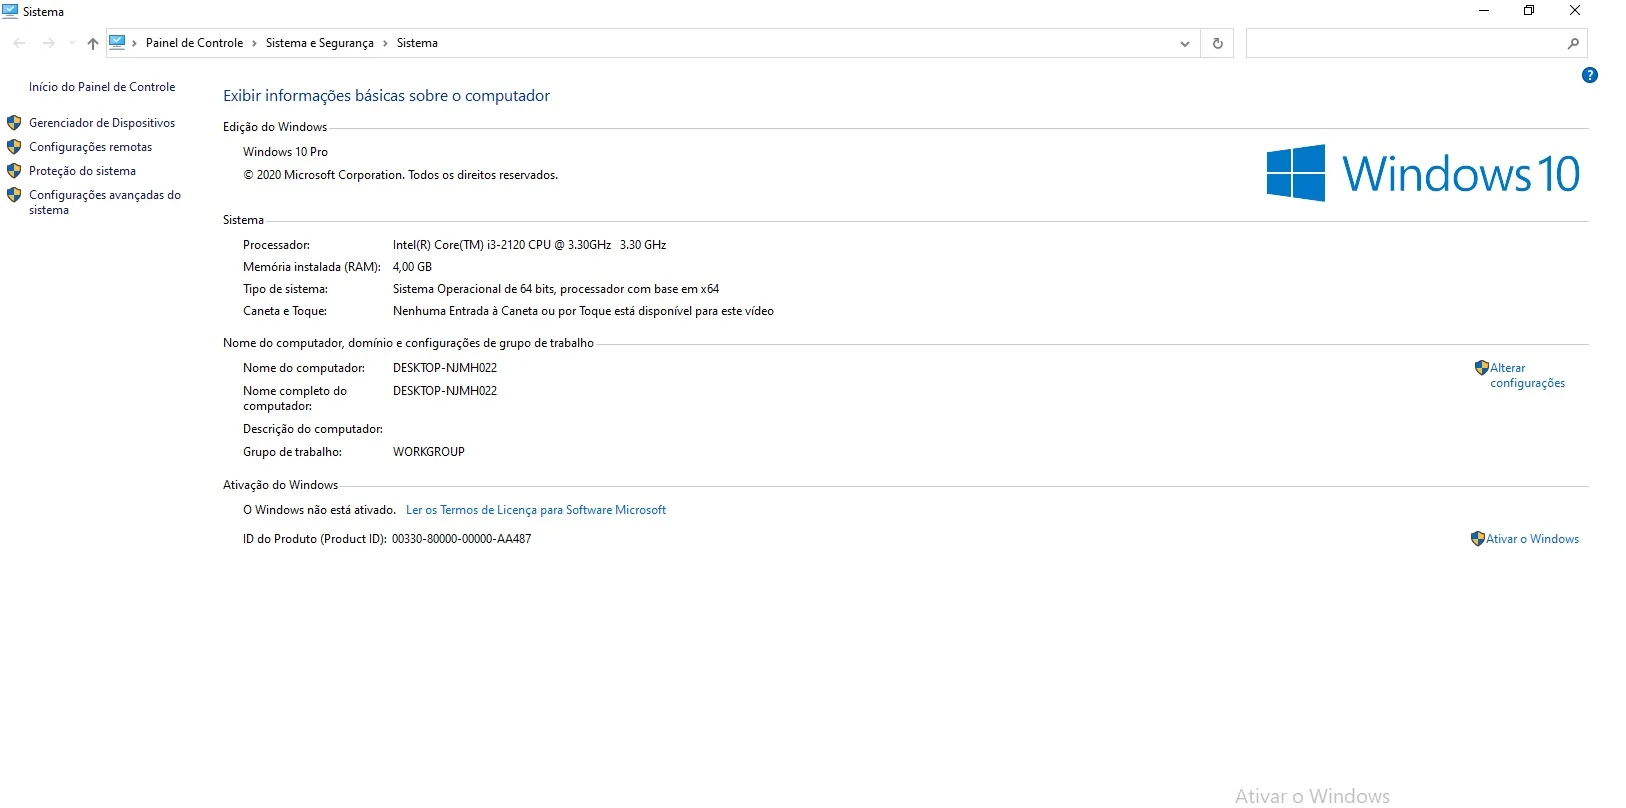Expand chevron after Painel de Controle breadcrumb
This screenshot has height=808, width=1626.
[x=254, y=43]
